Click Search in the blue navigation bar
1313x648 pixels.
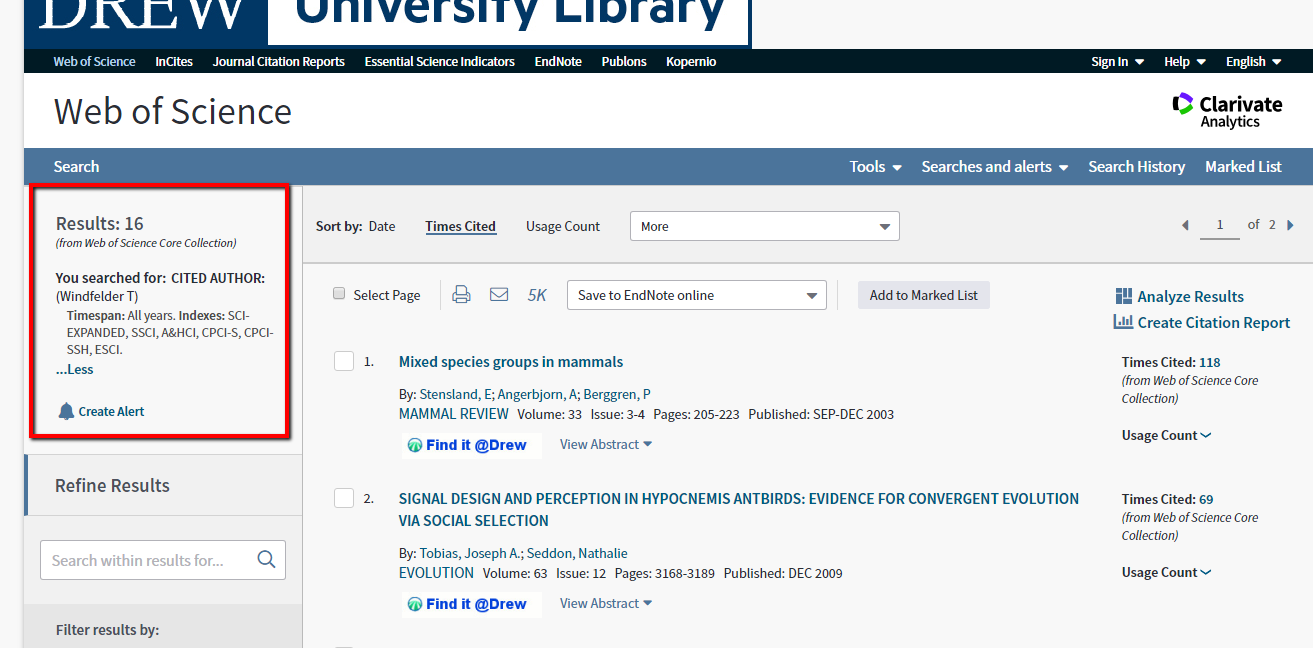(x=77, y=167)
